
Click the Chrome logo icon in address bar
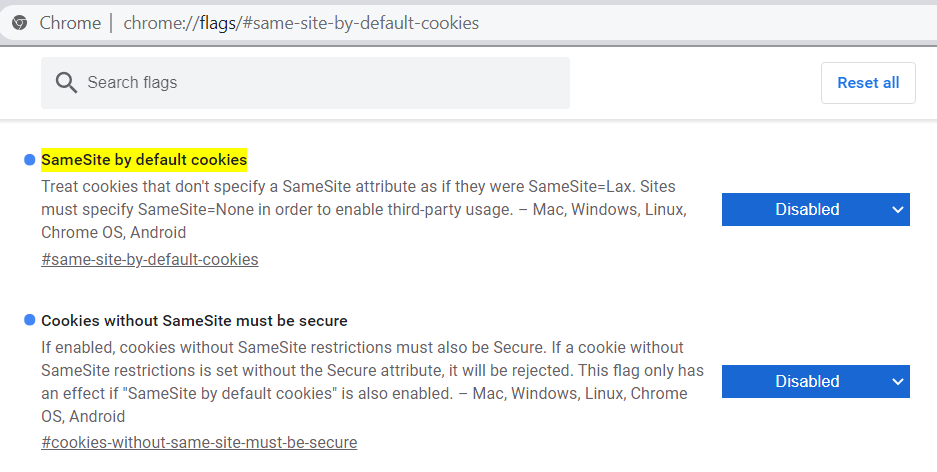pos(19,23)
